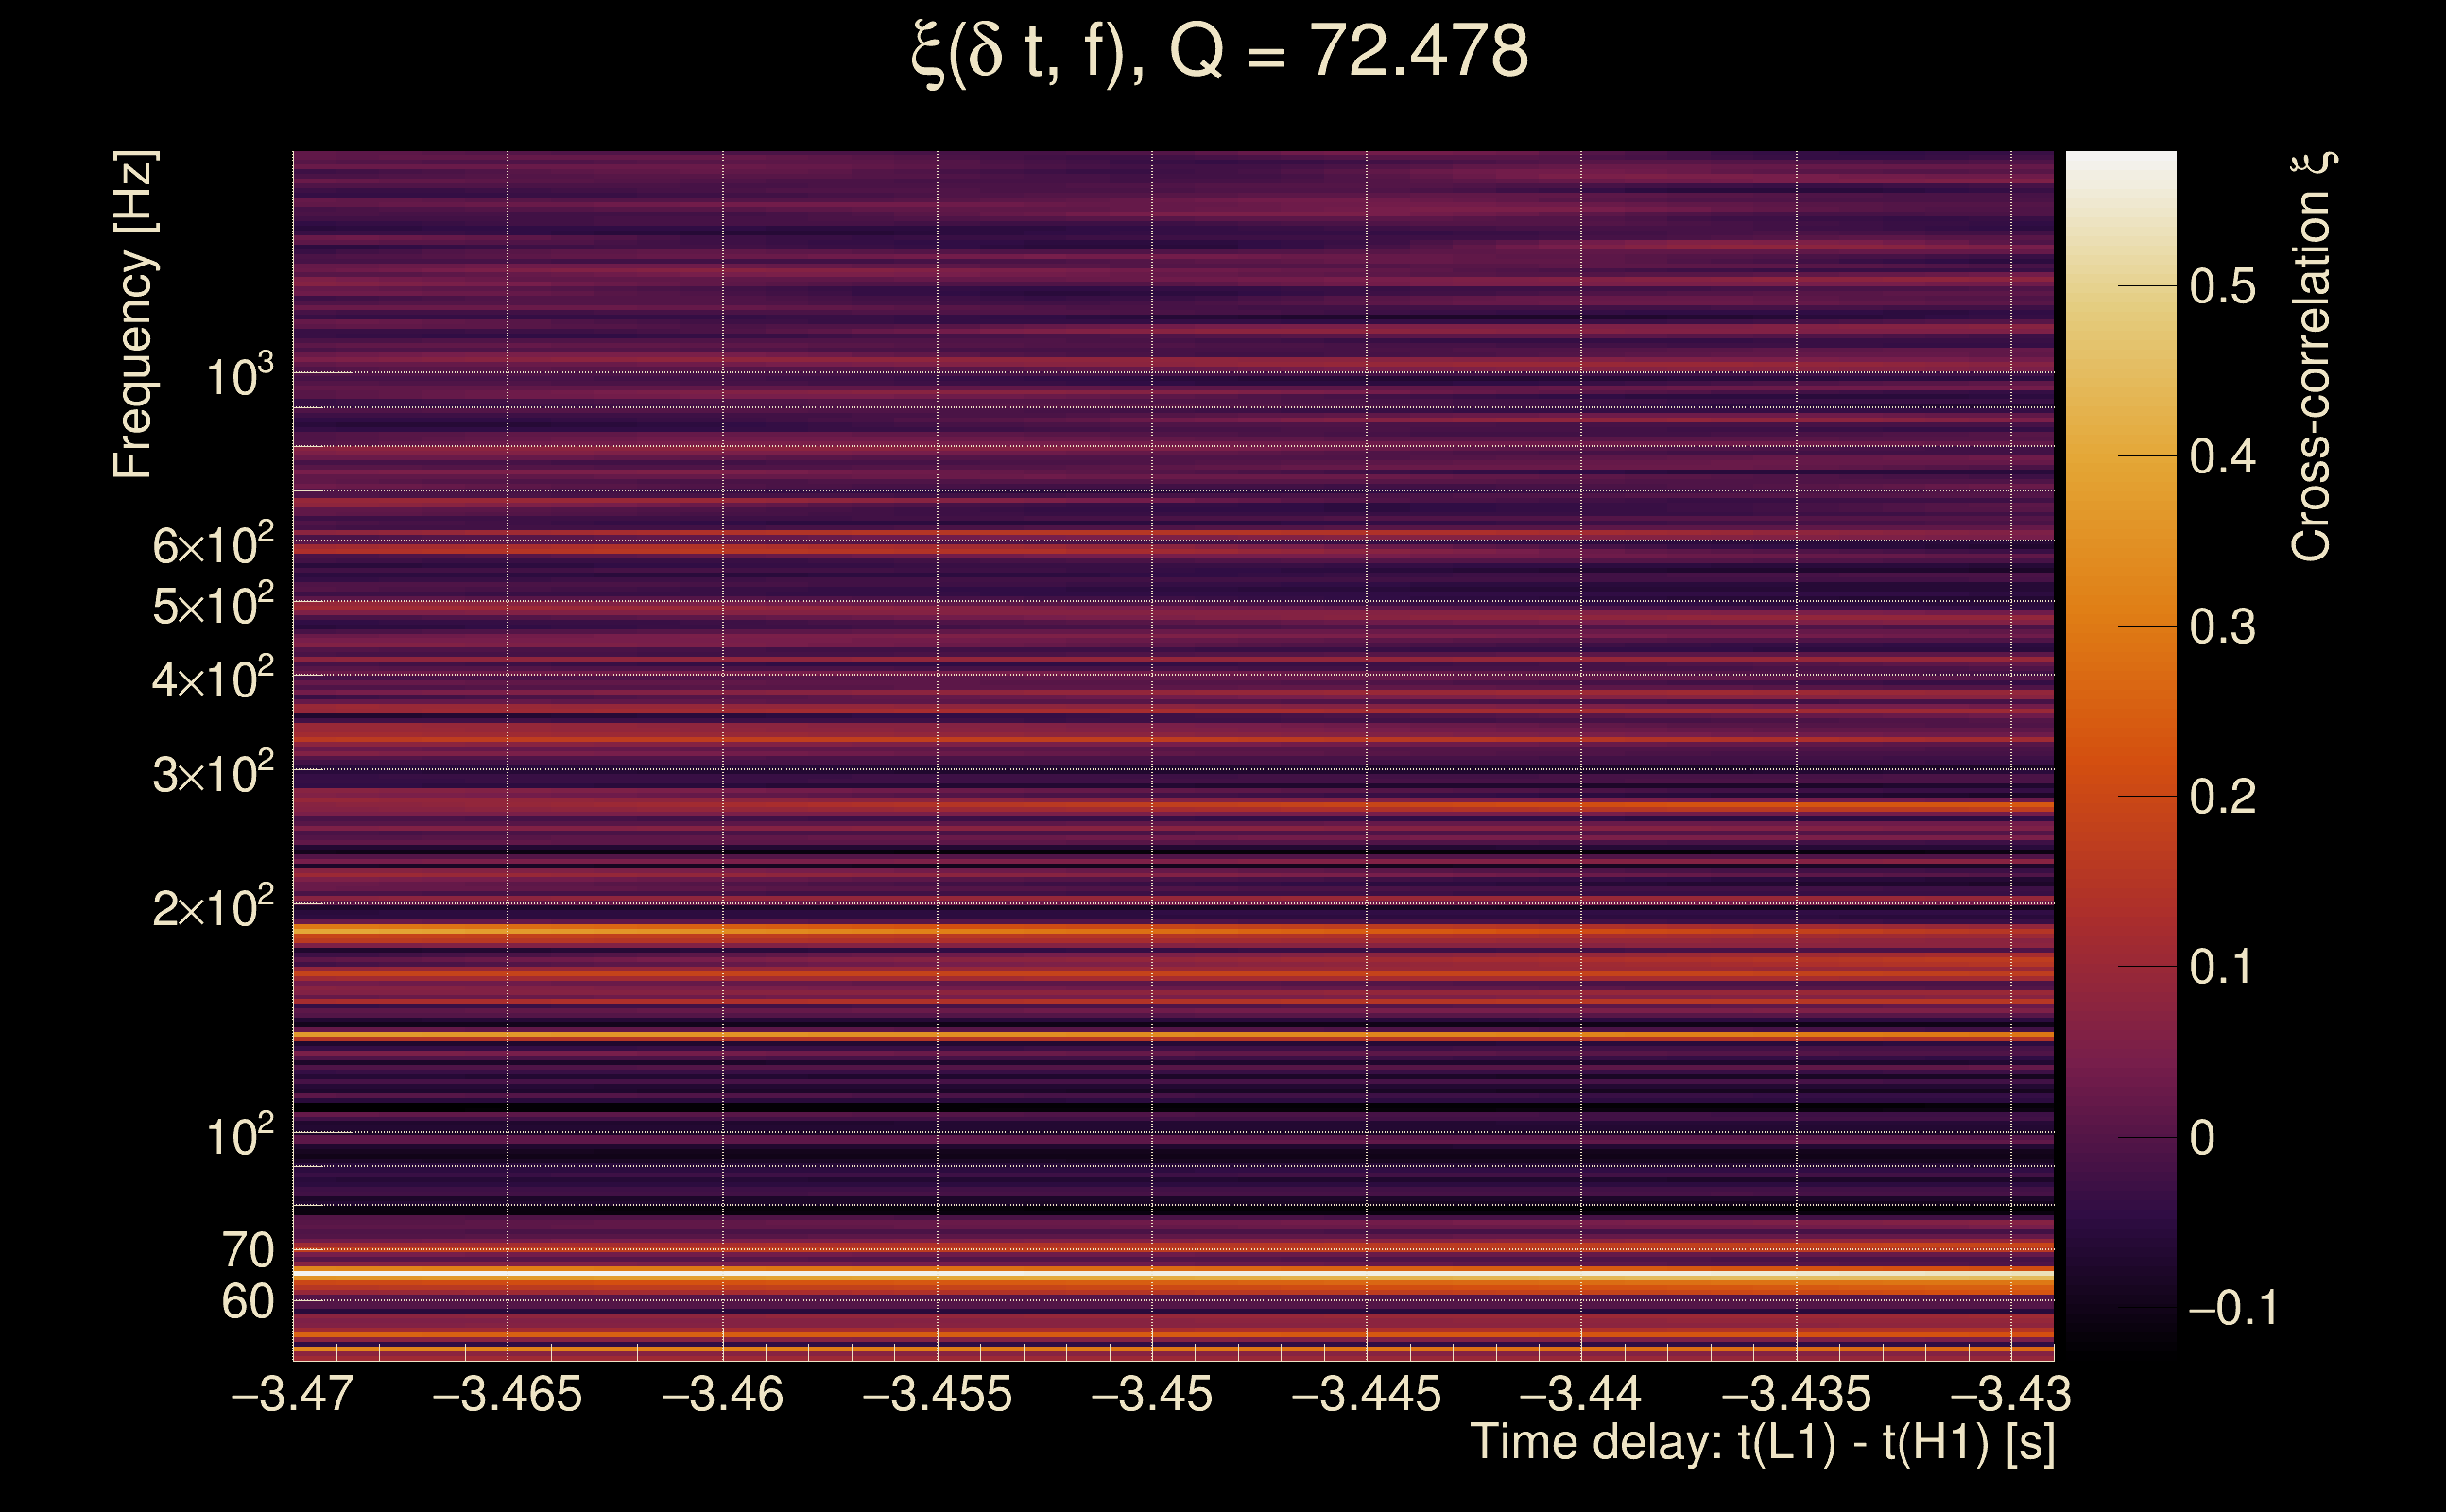
Task: Click the -3.43 time delay tick label
Action: pos(2010,1394)
